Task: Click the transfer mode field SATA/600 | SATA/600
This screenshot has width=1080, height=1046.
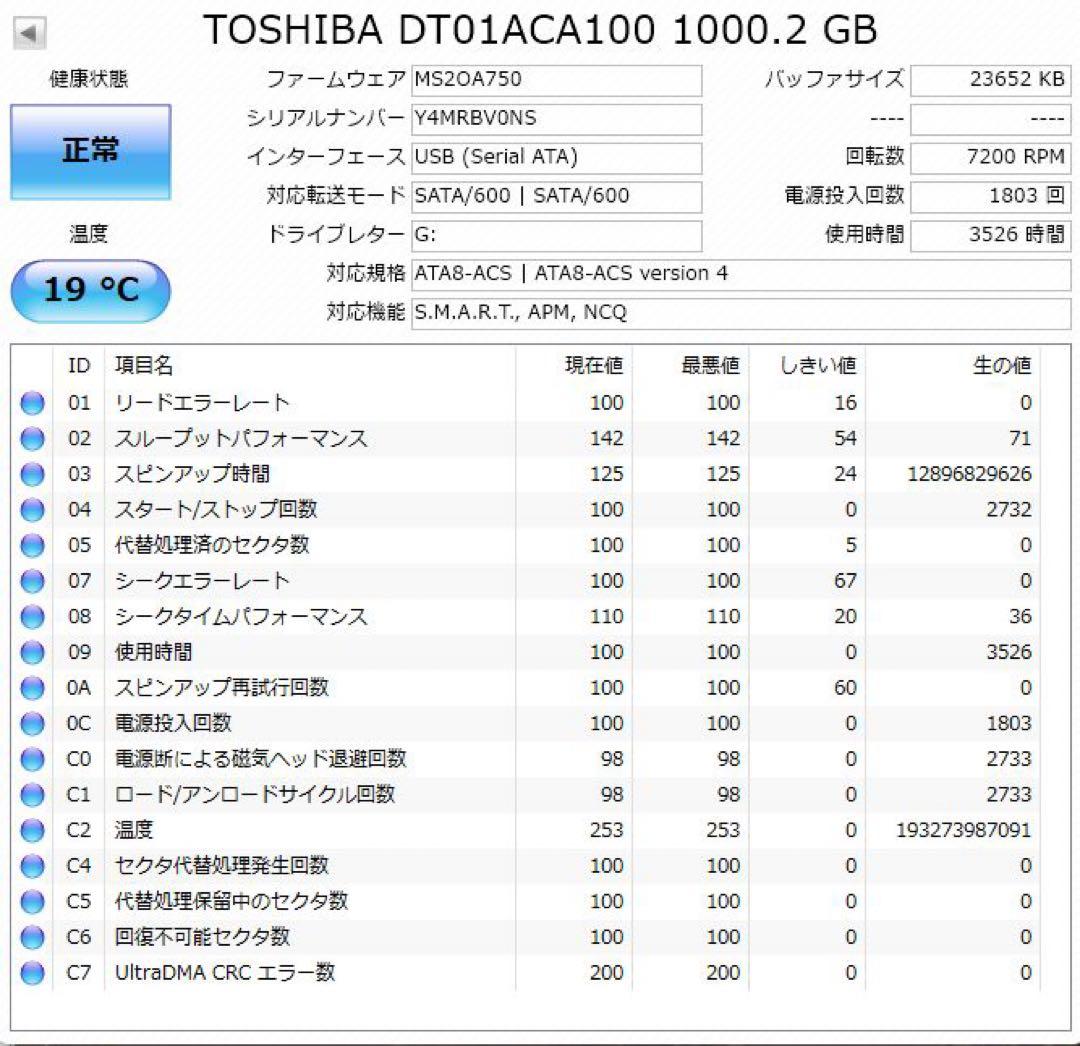Action: pos(557,196)
